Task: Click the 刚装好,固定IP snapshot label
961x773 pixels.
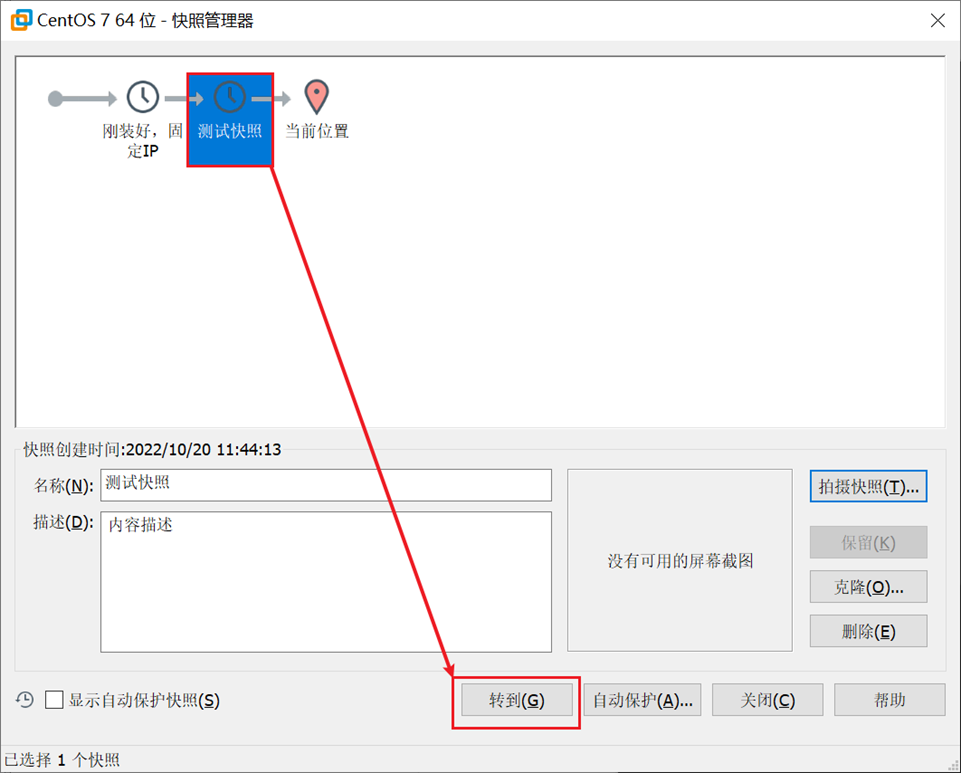Action: click(143, 140)
